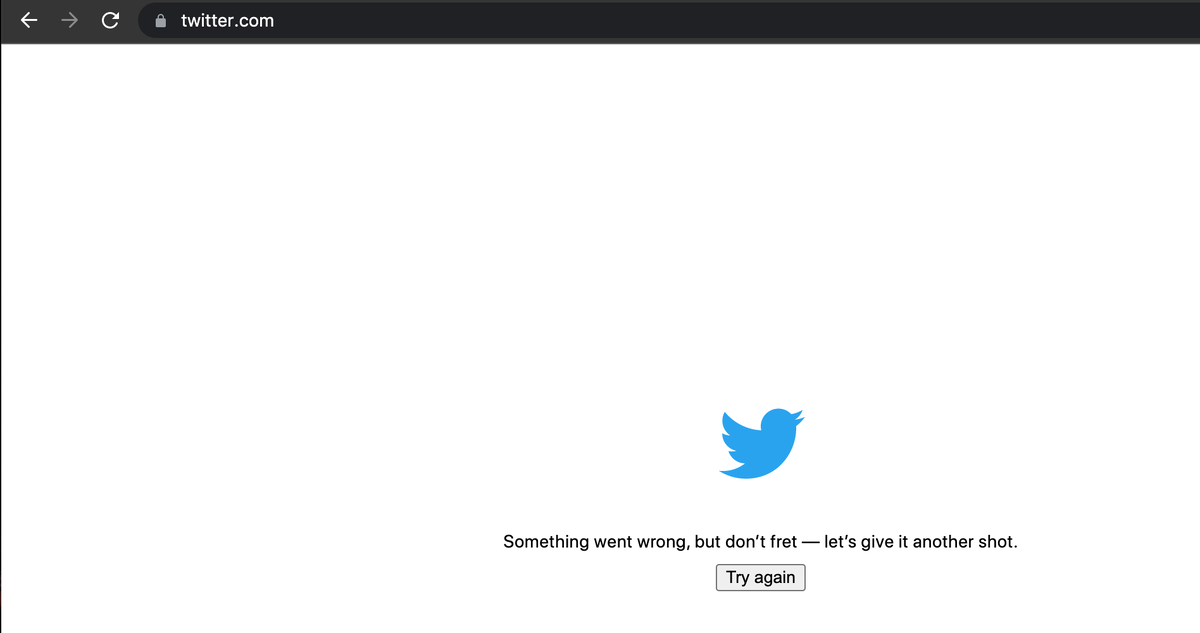The width and height of the screenshot is (1200, 633).
Task: Open site info via the padlock icon
Action: [160, 20]
